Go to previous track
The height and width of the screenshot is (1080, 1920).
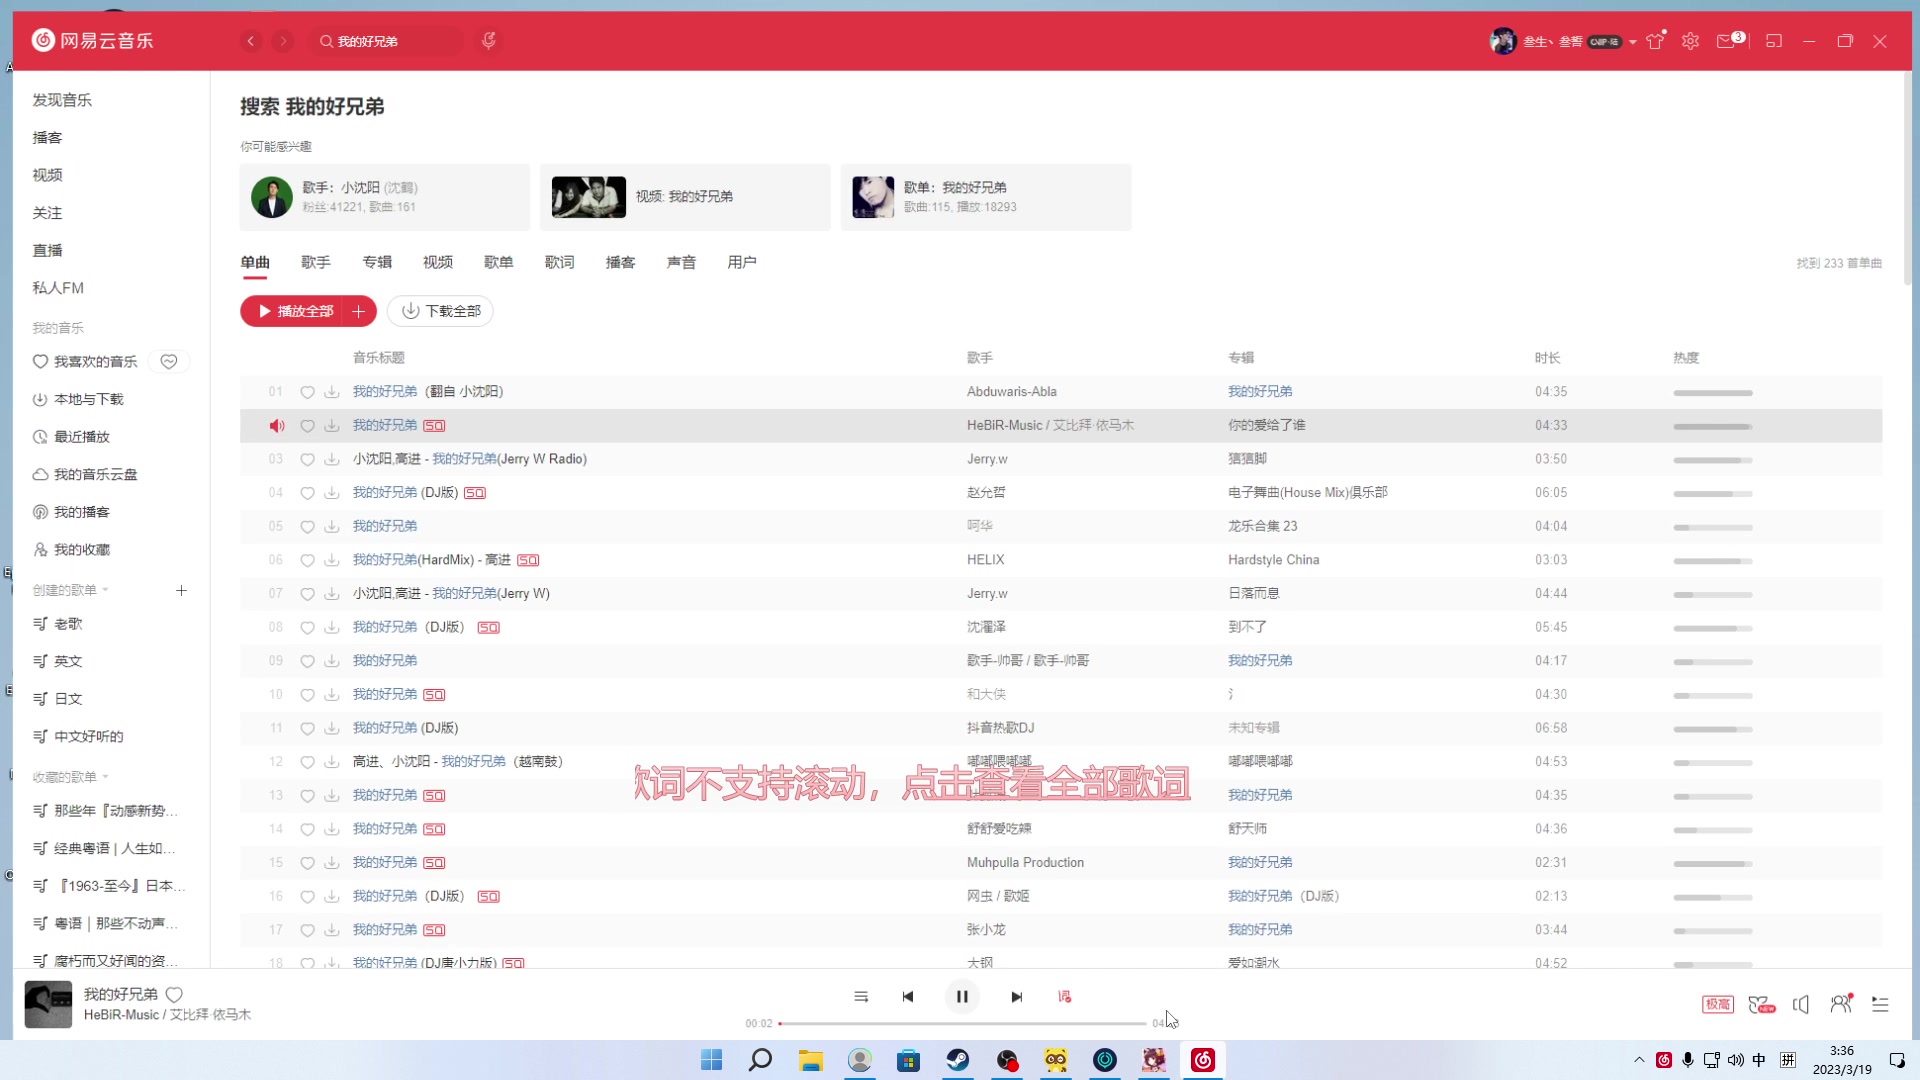point(908,997)
